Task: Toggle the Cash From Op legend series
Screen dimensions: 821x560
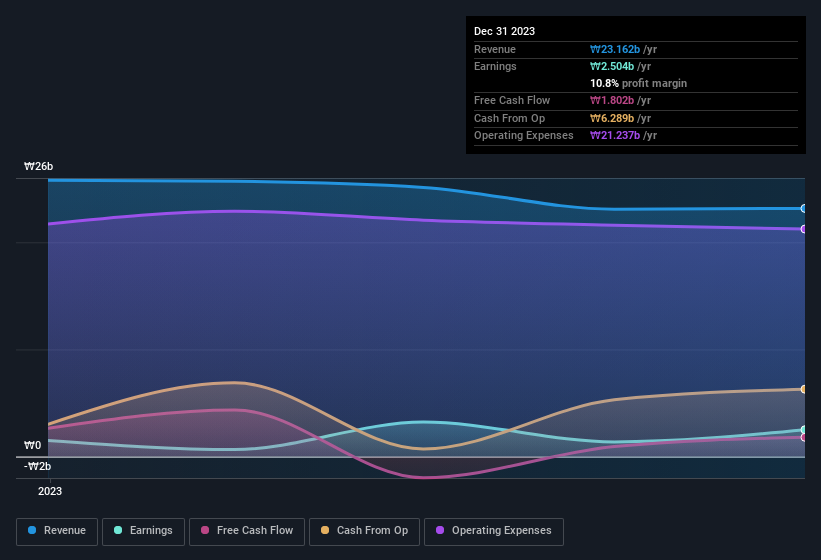Action: point(364,531)
